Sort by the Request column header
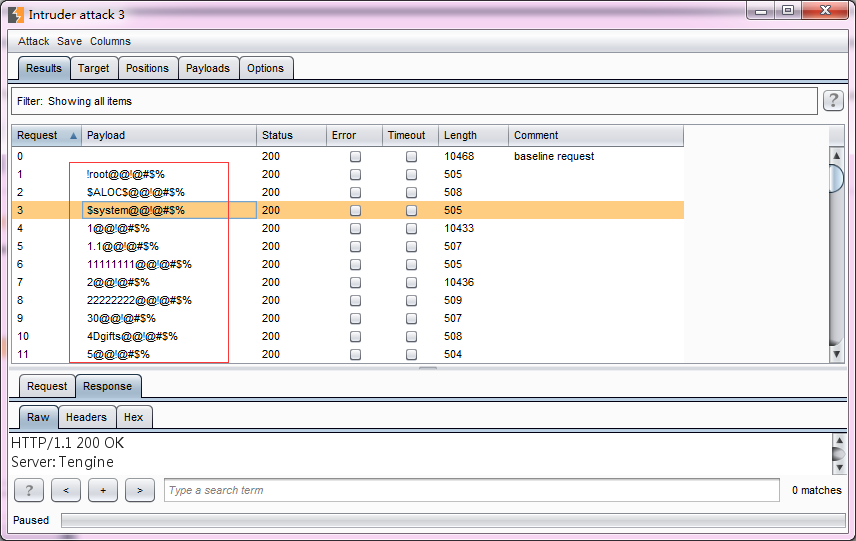This screenshot has height=541, width=856. click(45, 135)
